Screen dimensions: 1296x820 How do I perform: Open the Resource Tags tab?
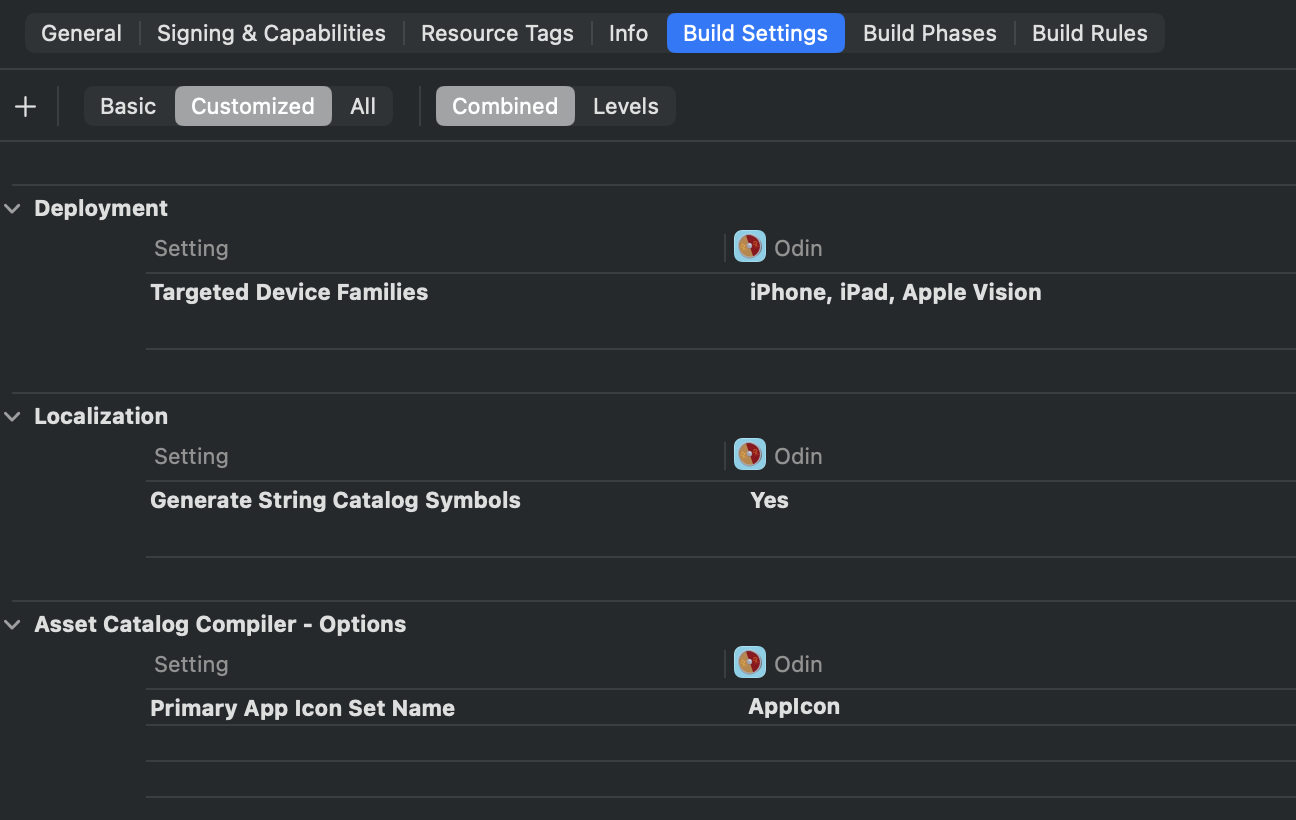[x=497, y=33]
